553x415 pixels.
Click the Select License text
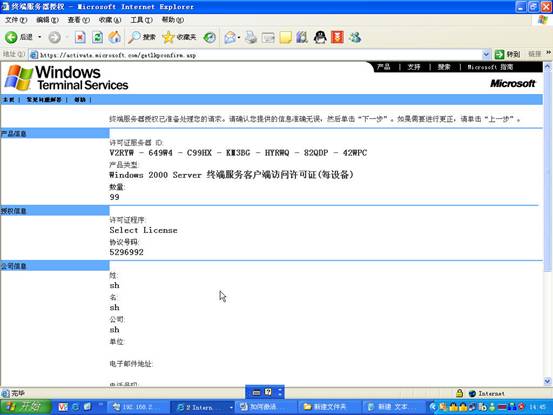click(x=143, y=230)
